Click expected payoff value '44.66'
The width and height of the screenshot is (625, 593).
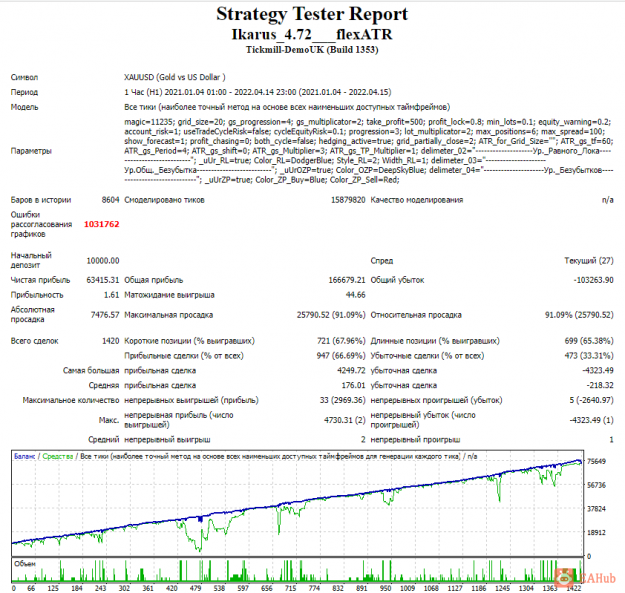(356, 295)
